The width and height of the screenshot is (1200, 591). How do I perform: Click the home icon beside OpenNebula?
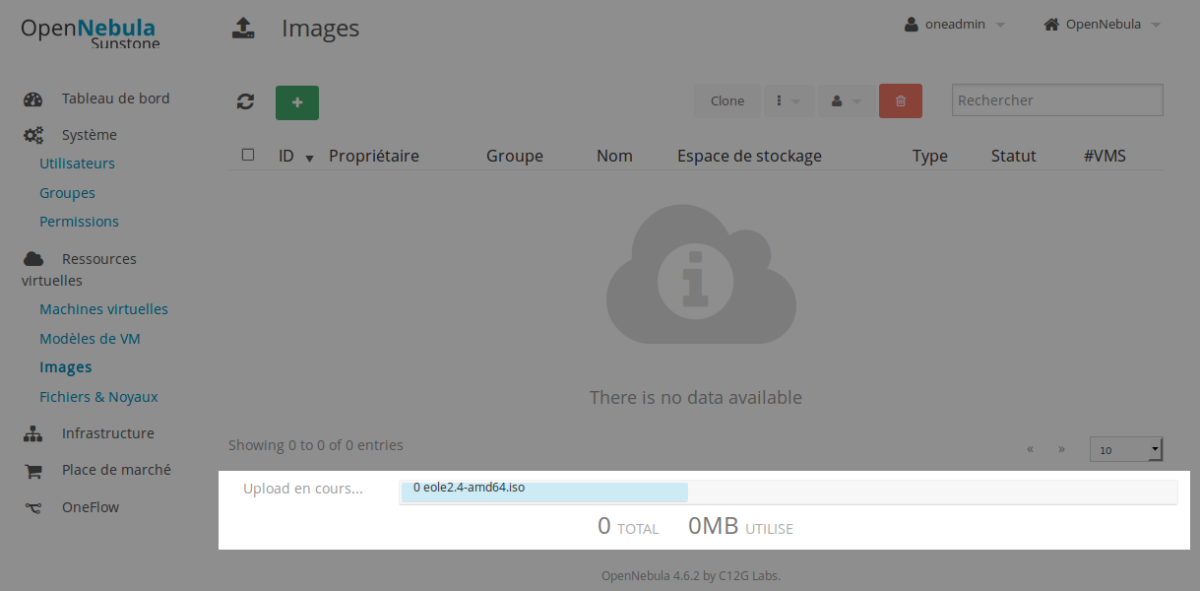pos(1051,24)
